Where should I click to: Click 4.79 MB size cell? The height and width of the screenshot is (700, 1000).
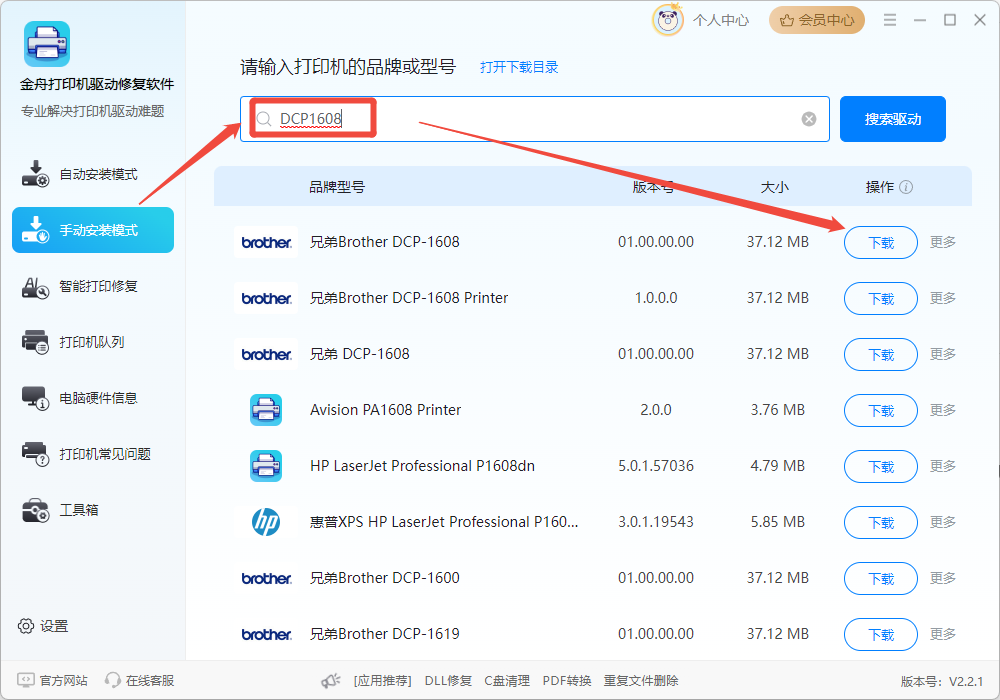click(777, 466)
